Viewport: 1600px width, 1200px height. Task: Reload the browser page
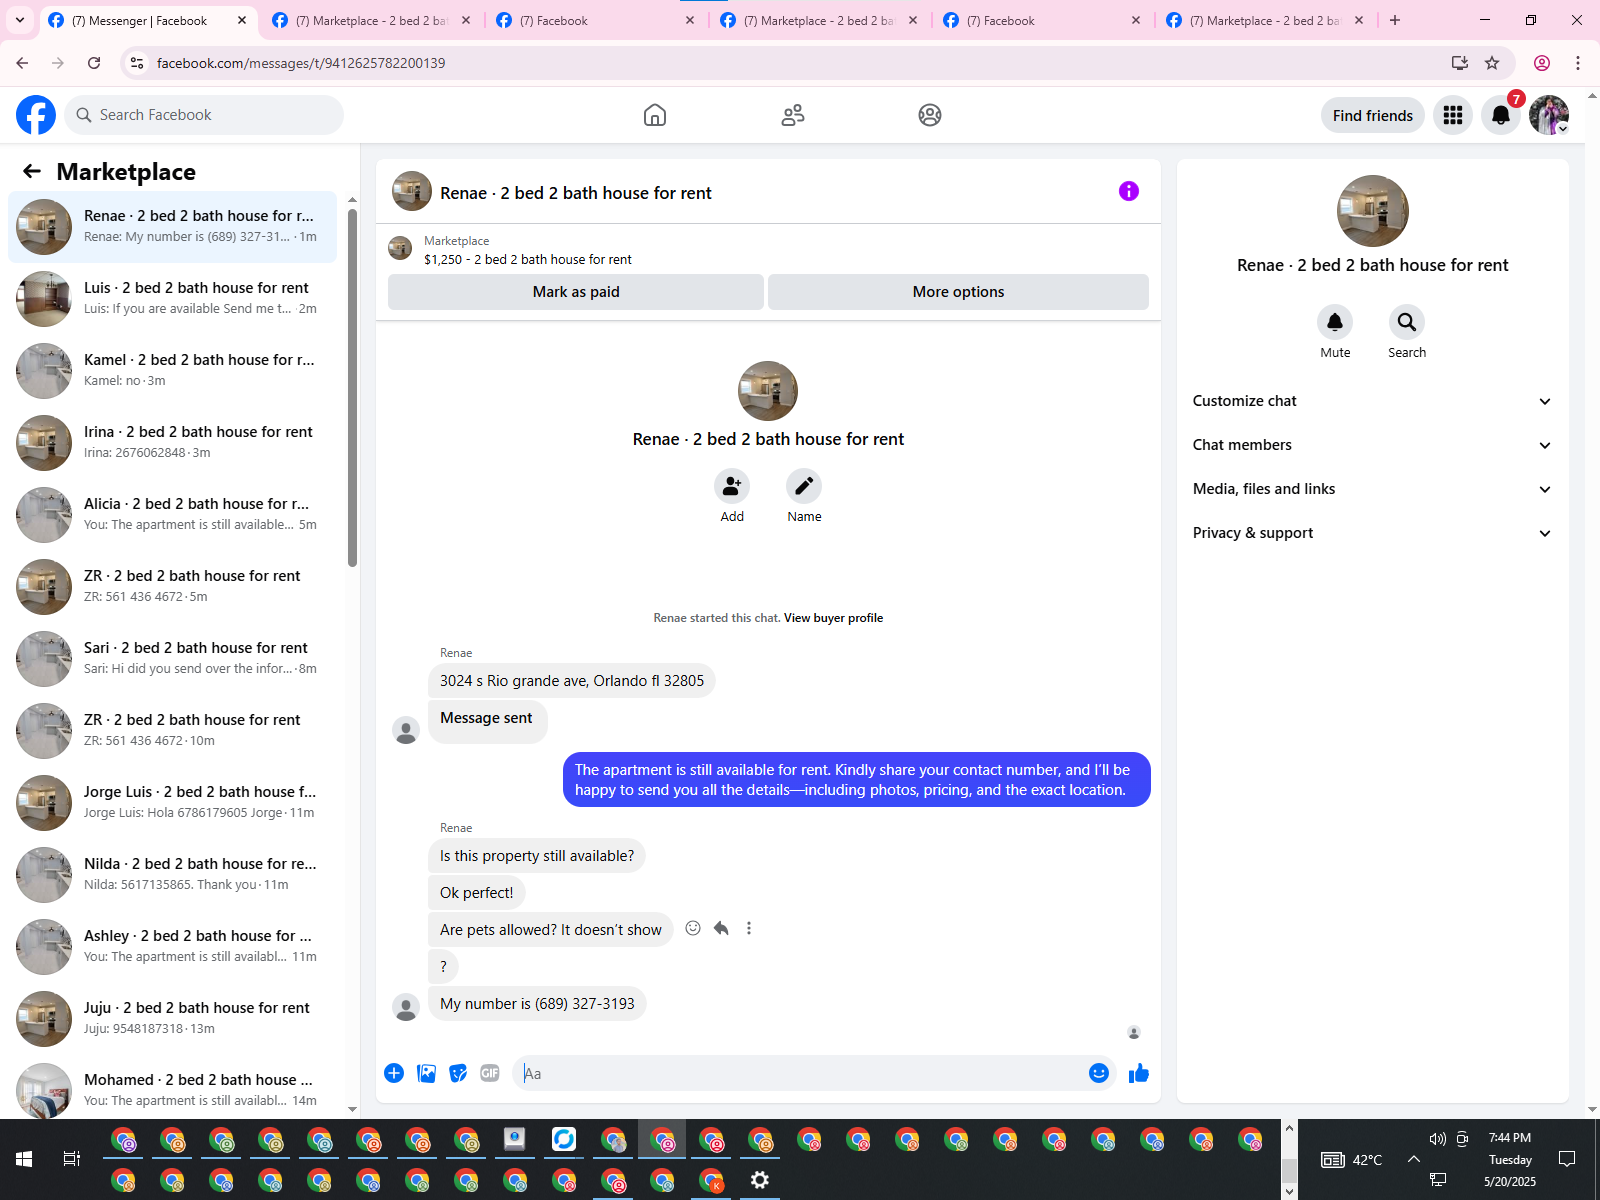click(94, 63)
